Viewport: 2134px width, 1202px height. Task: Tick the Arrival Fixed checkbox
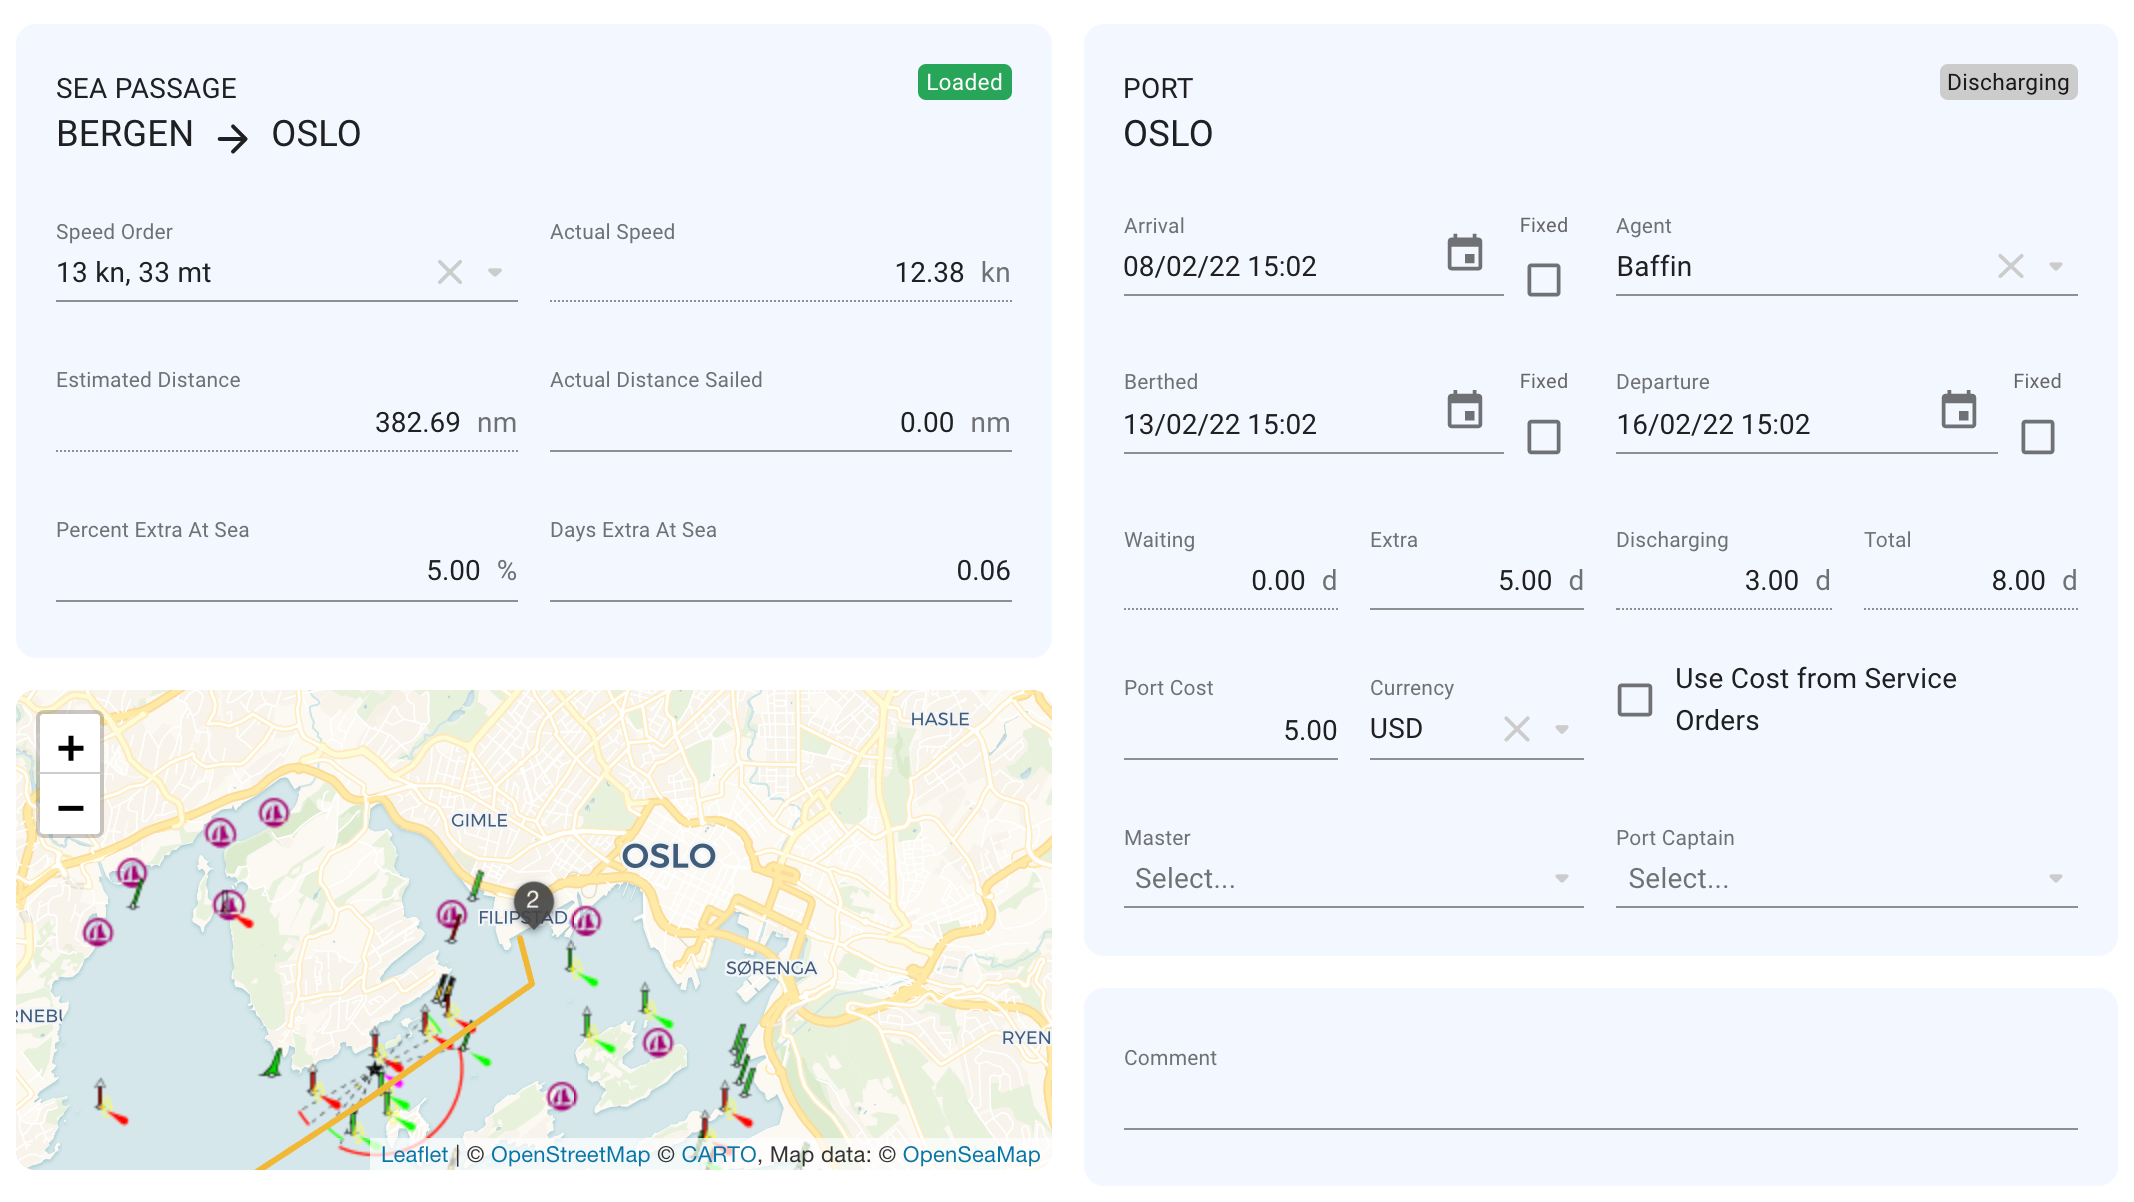(x=1543, y=280)
